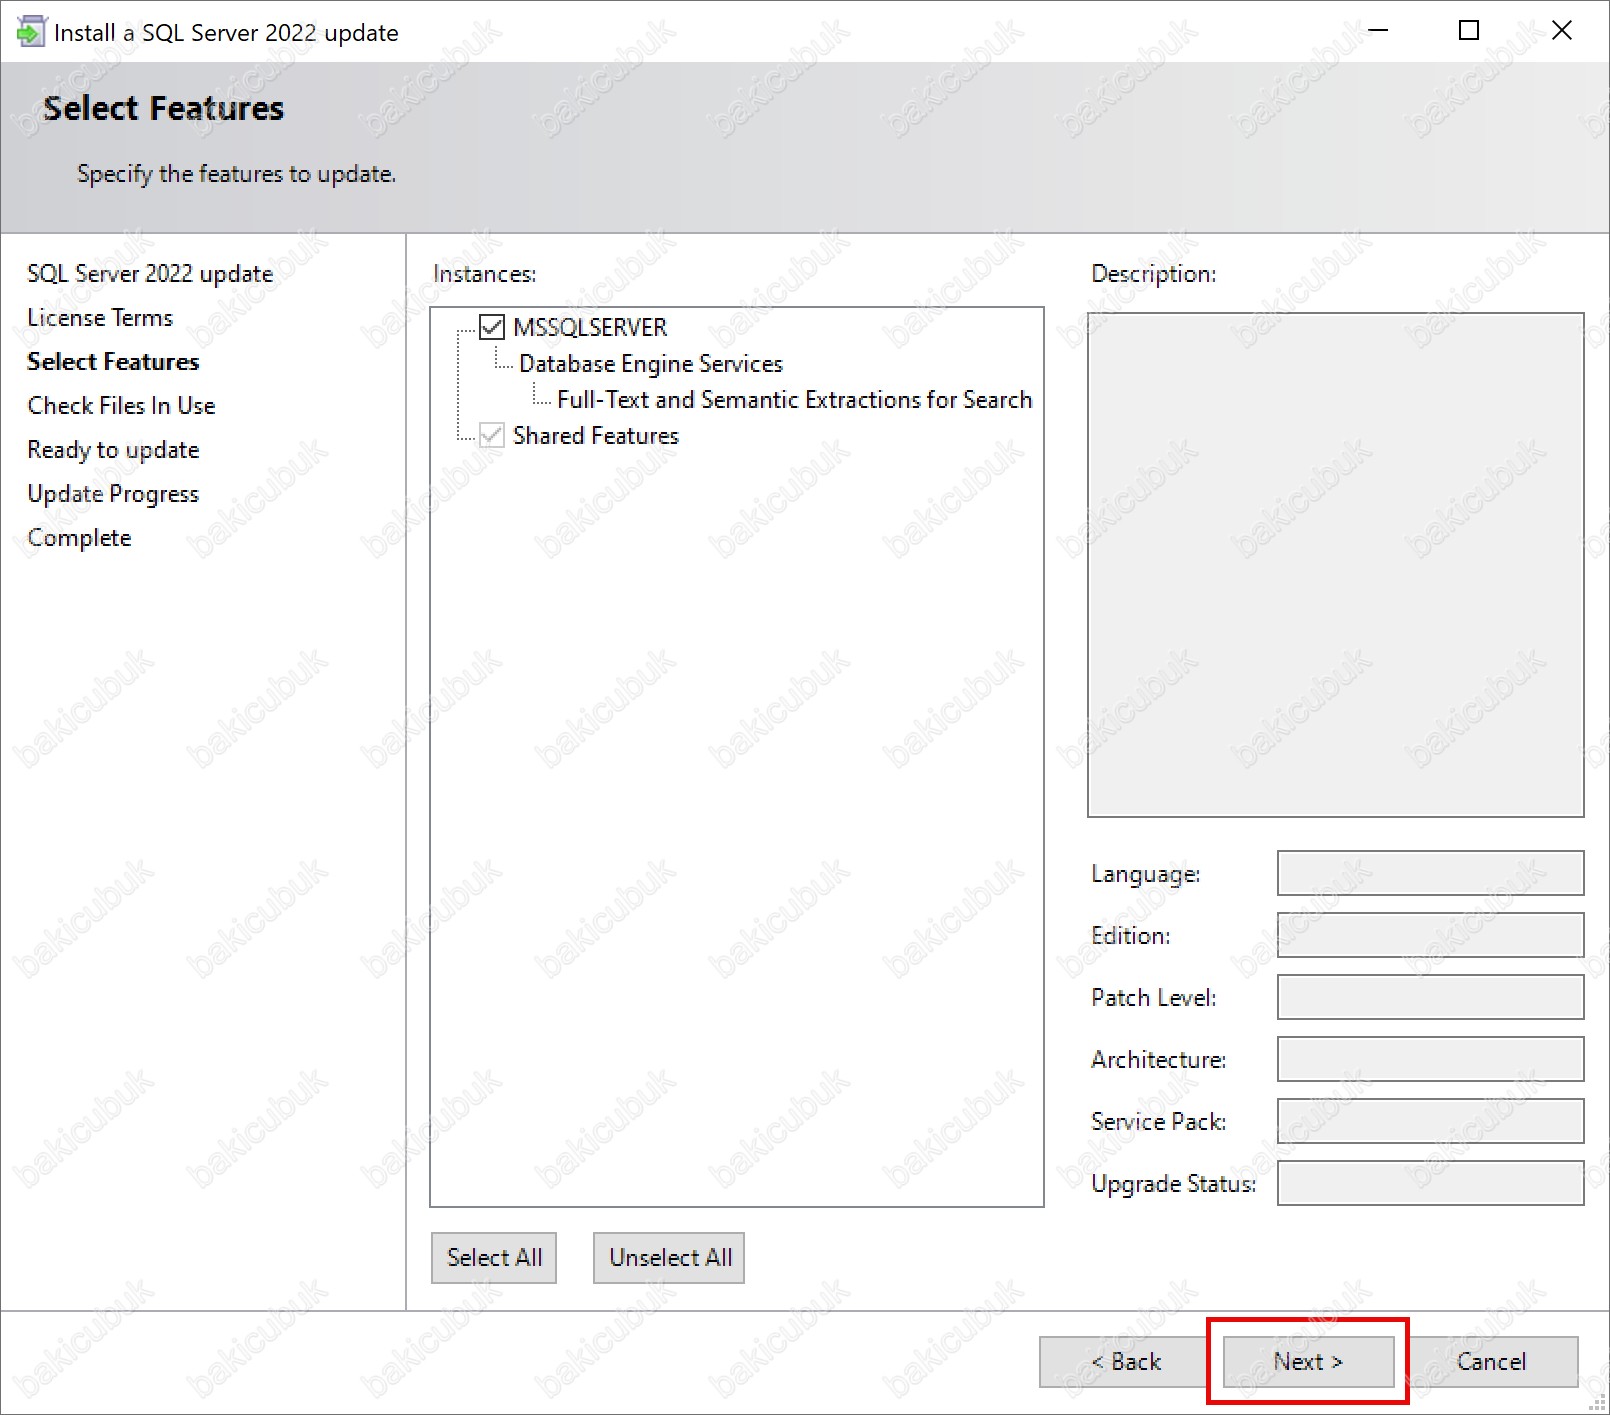Viewport: 1610px width, 1415px height.
Task: Click the Architecture field
Action: pyautogui.click(x=1430, y=1059)
